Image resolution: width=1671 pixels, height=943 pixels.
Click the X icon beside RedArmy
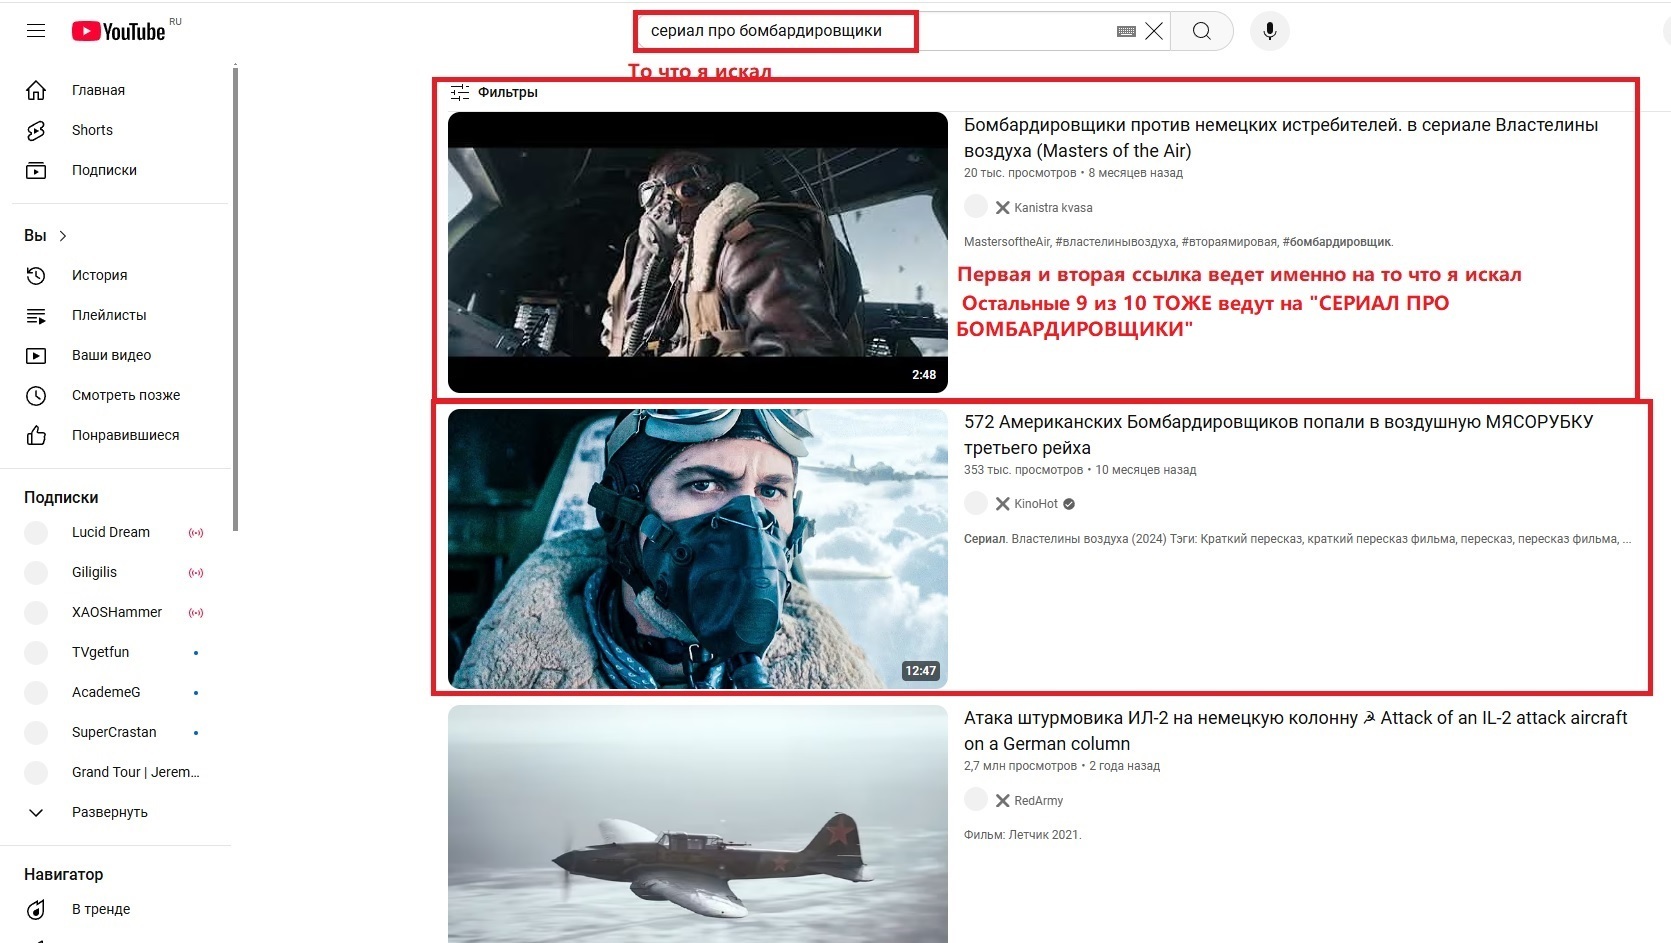click(x=1002, y=801)
